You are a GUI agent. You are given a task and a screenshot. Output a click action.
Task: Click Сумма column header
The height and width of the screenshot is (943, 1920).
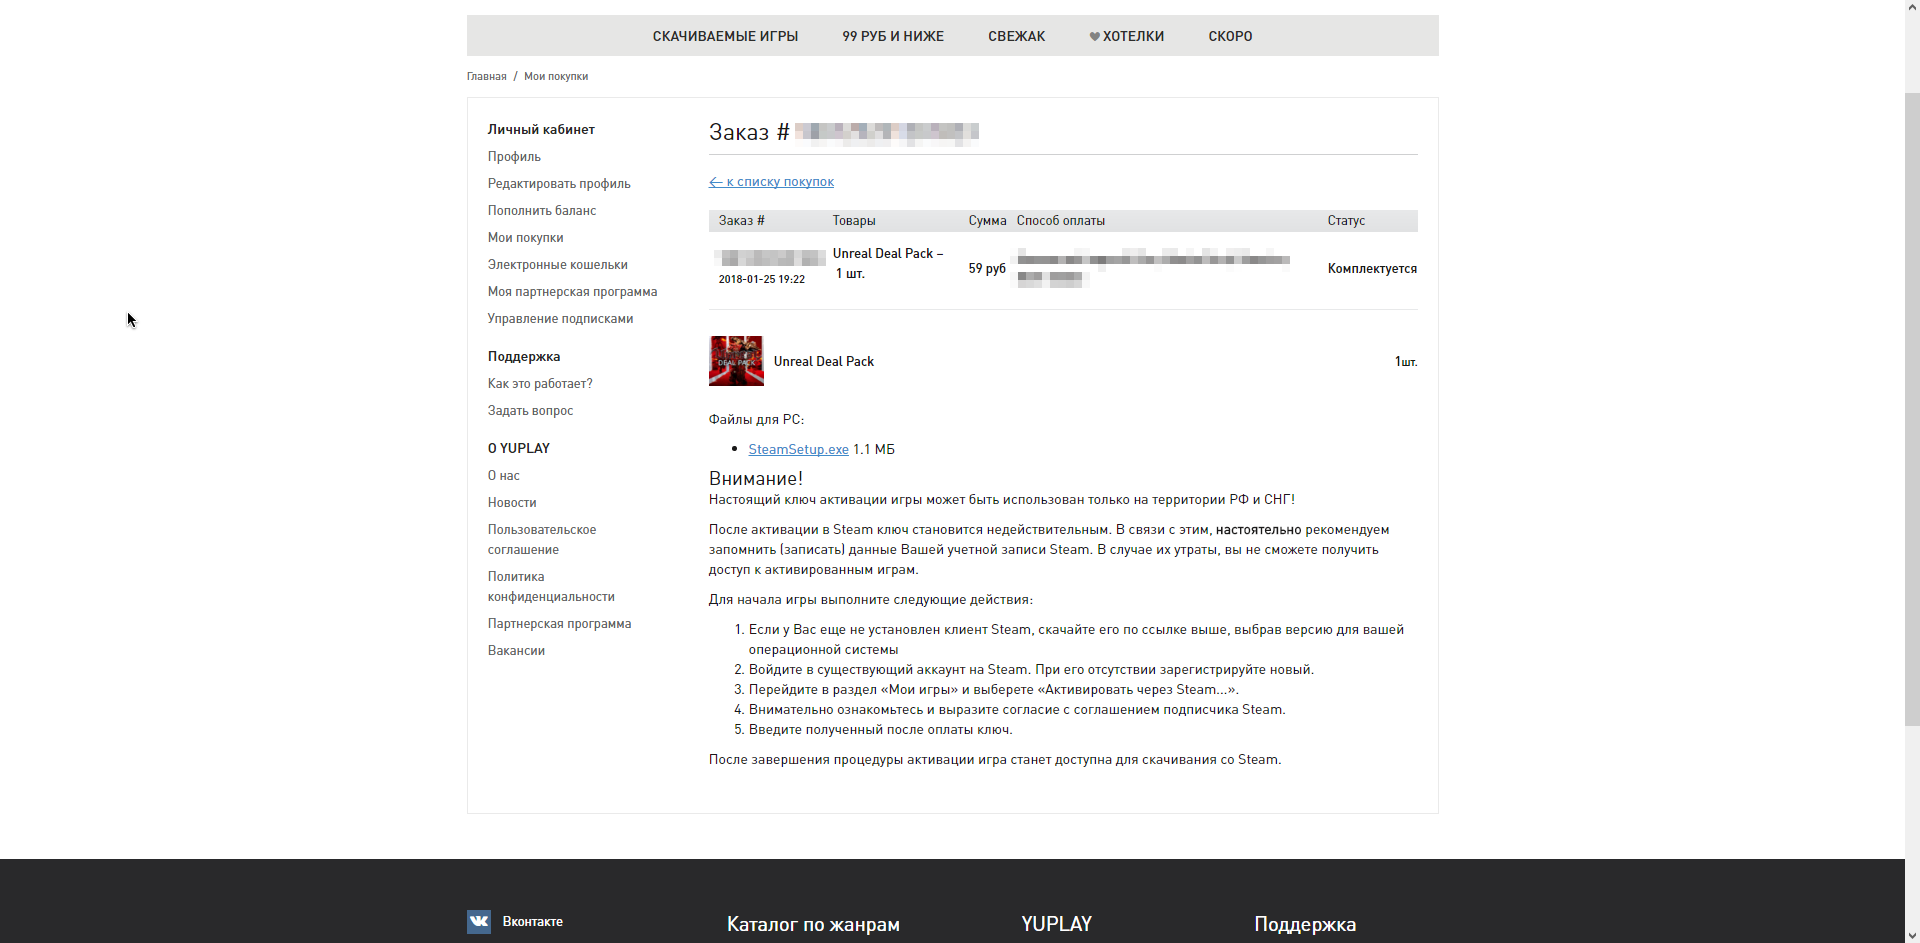click(987, 220)
